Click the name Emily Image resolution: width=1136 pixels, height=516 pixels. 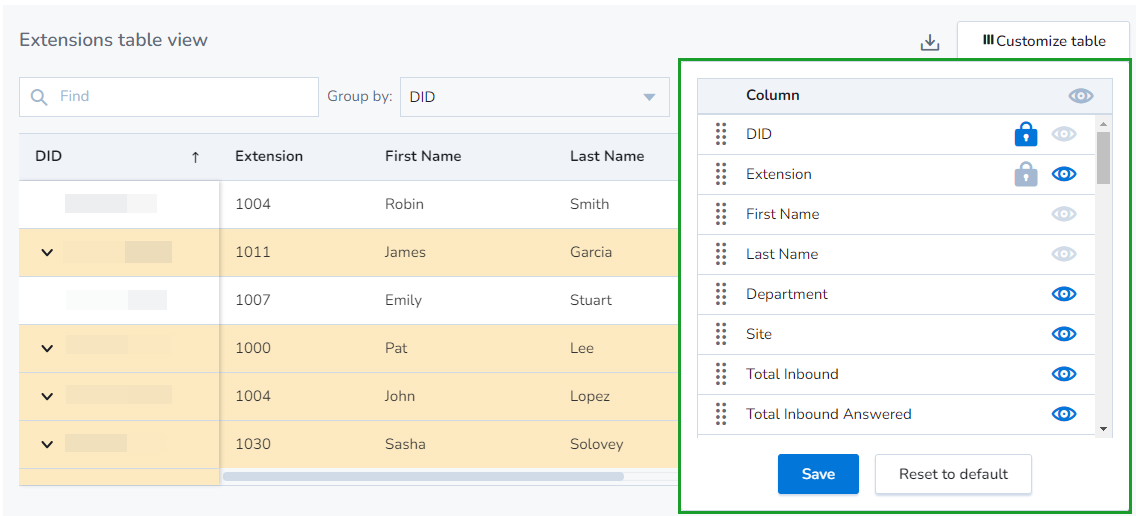click(x=403, y=300)
